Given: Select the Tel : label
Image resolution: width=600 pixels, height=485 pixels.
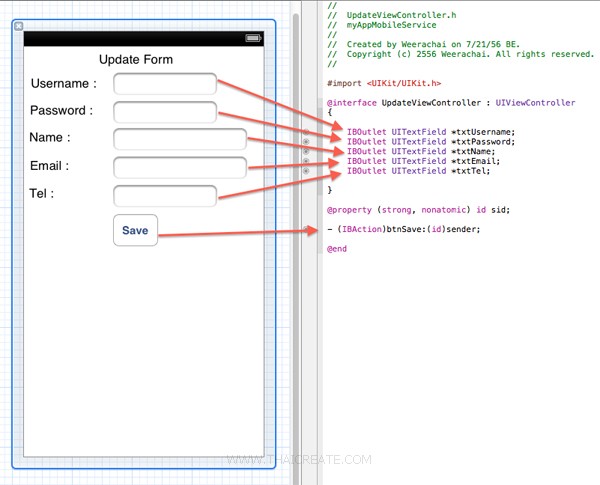Looking at the screenshot, I should coord(42,193).
